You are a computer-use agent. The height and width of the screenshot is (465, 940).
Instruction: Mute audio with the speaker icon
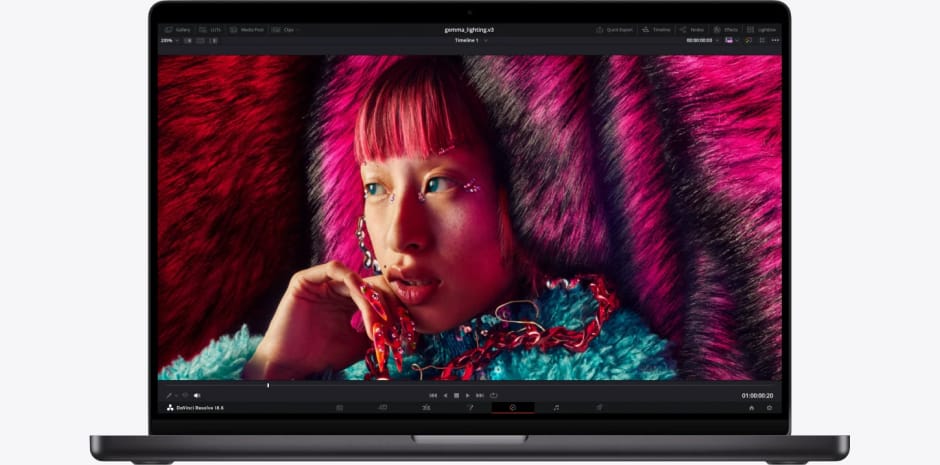(x=197, y=395)
